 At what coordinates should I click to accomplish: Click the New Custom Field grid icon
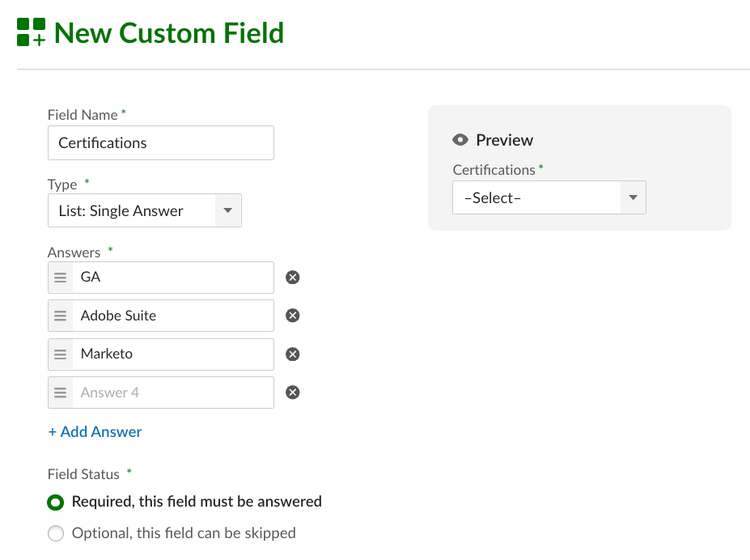pyautogui.click(x=31, y=32)
